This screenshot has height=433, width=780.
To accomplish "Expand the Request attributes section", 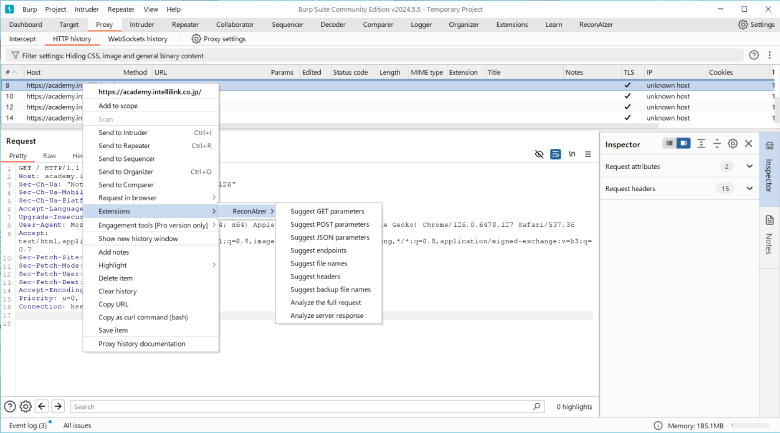I will 749,166.
